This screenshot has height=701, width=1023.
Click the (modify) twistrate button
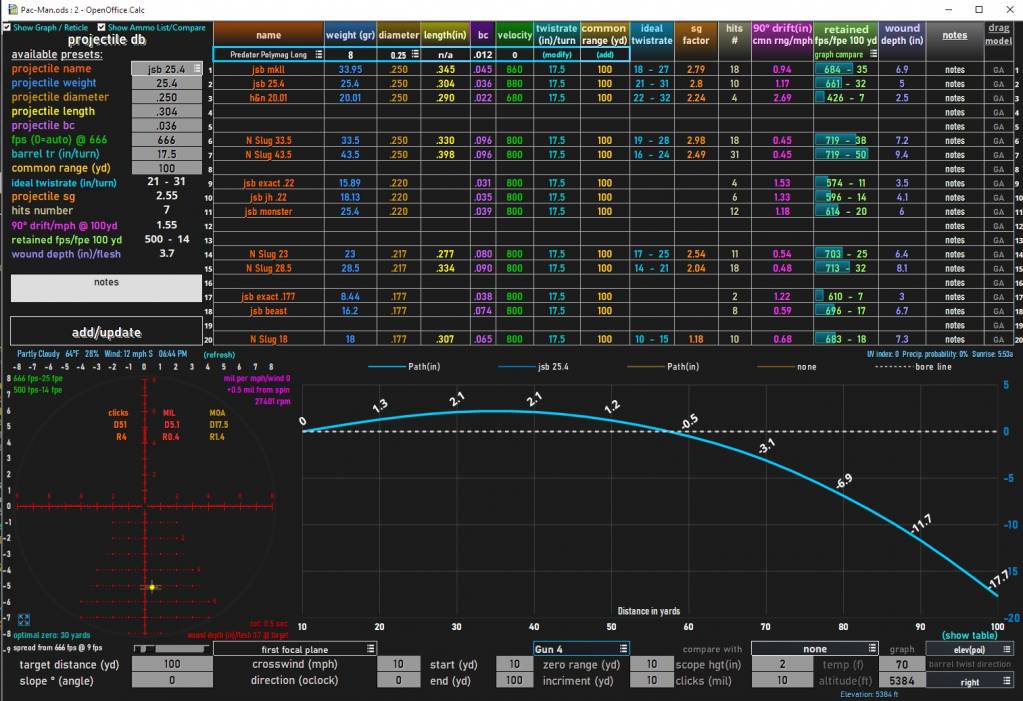[x=557, y=55]
